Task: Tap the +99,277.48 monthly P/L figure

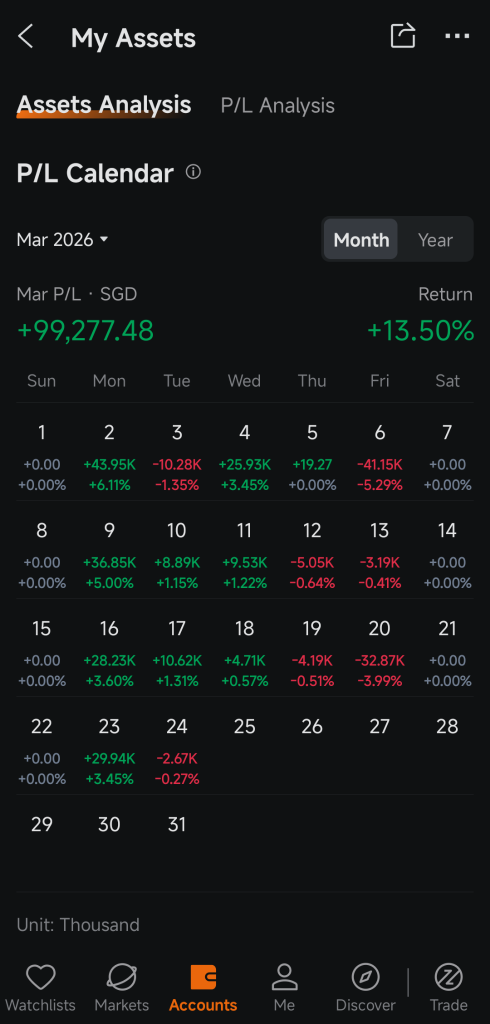Action: 86,331
